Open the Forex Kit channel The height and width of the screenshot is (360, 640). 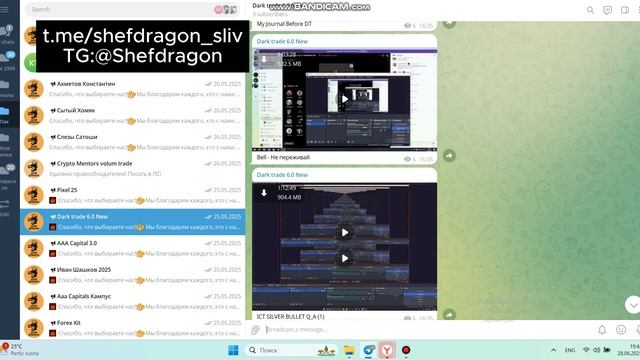133,328
